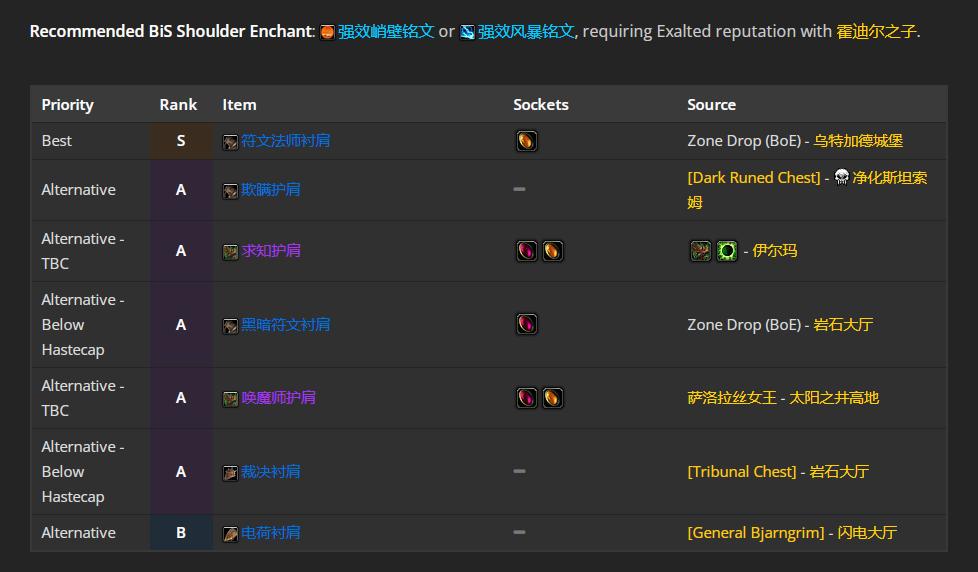Click the skull icon before 净化斯坦索姆
The image size is (978, 572).
tap(841, 178)
